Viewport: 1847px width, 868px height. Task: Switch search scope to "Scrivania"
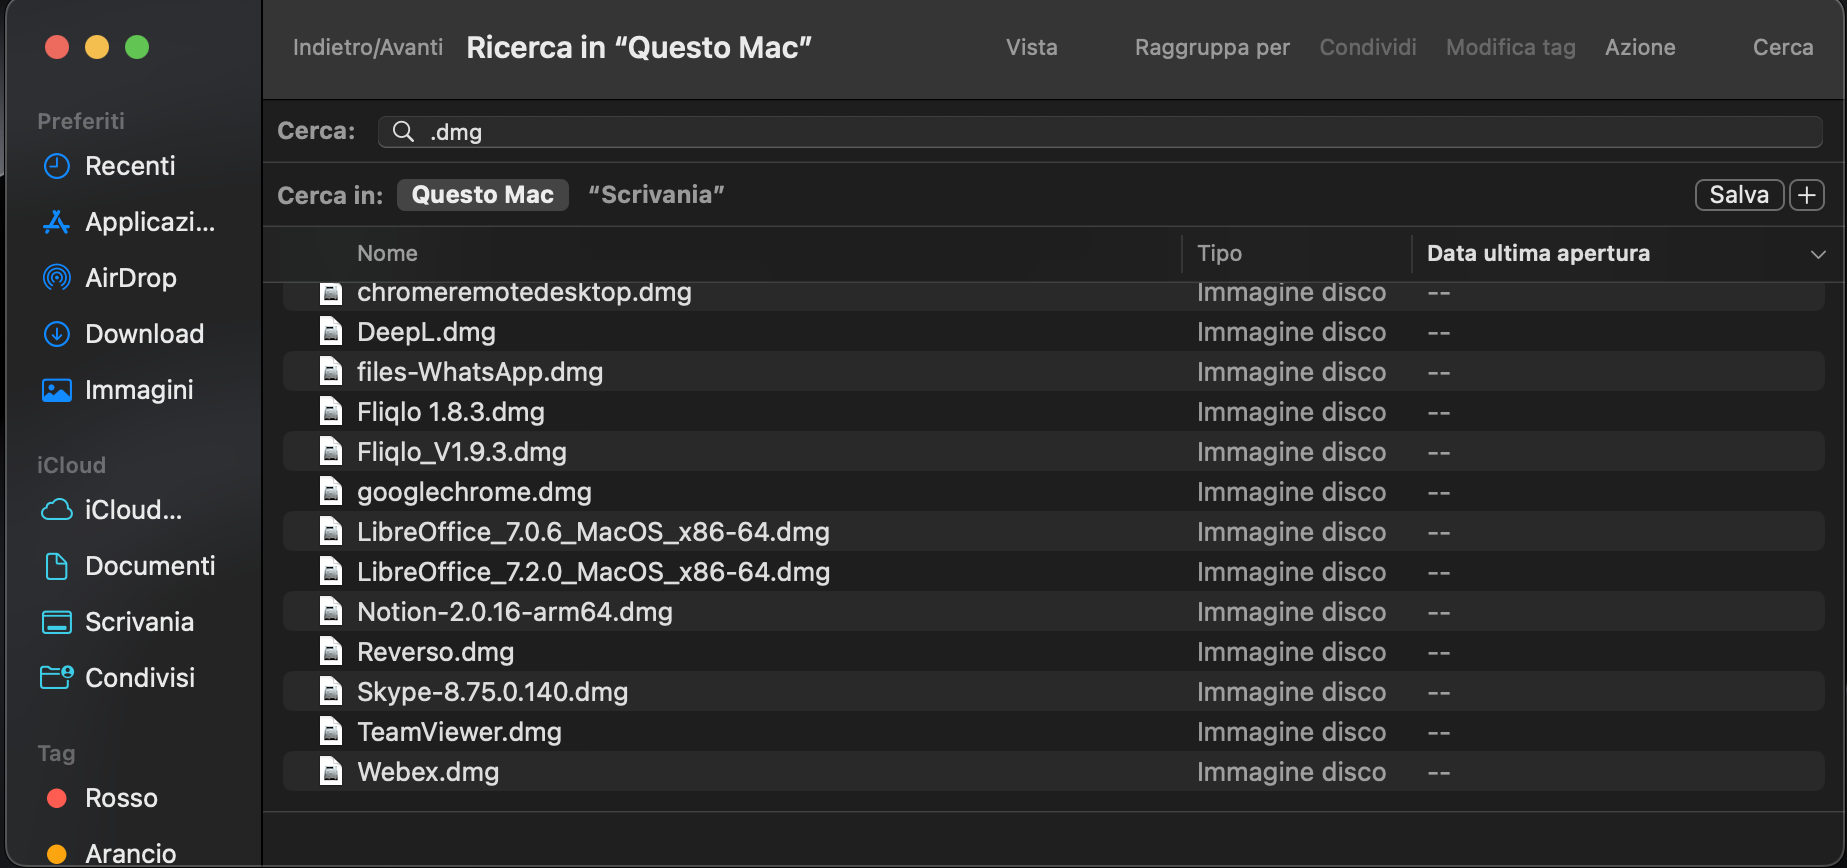click(656, 195)
